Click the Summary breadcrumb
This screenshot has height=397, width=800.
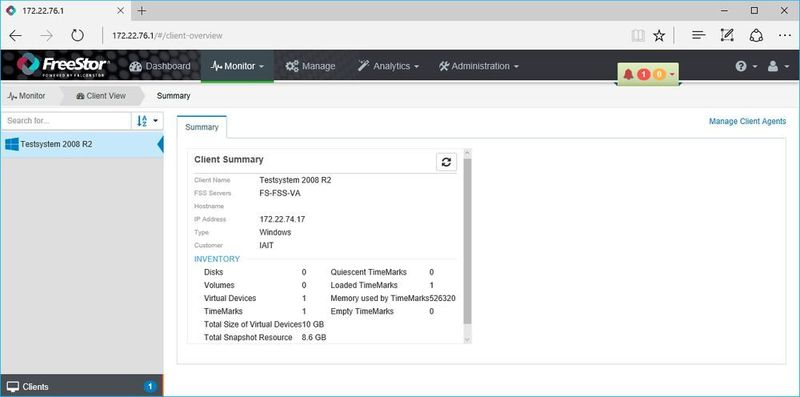point(173,96)
